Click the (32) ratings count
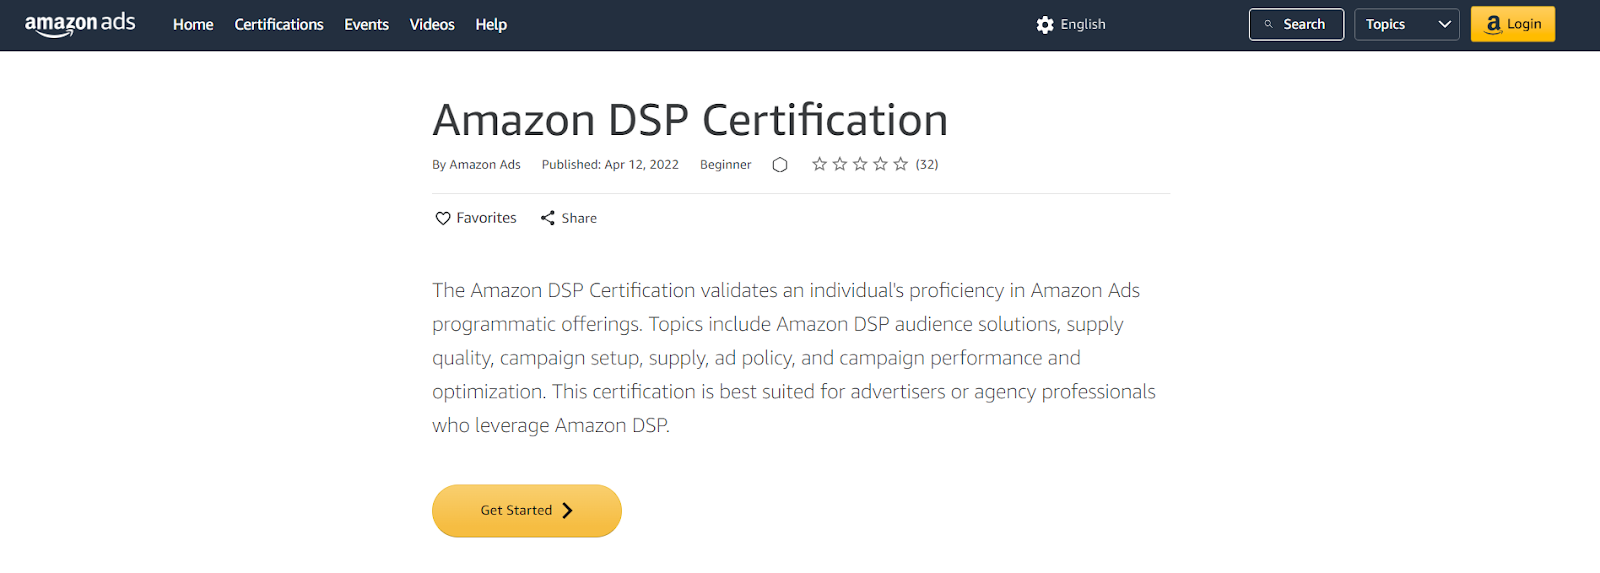 click(x=927, y=164)
